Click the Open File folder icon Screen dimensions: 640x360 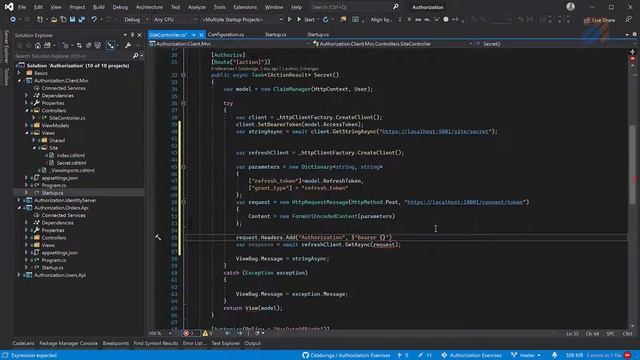(x=54, y=19)
